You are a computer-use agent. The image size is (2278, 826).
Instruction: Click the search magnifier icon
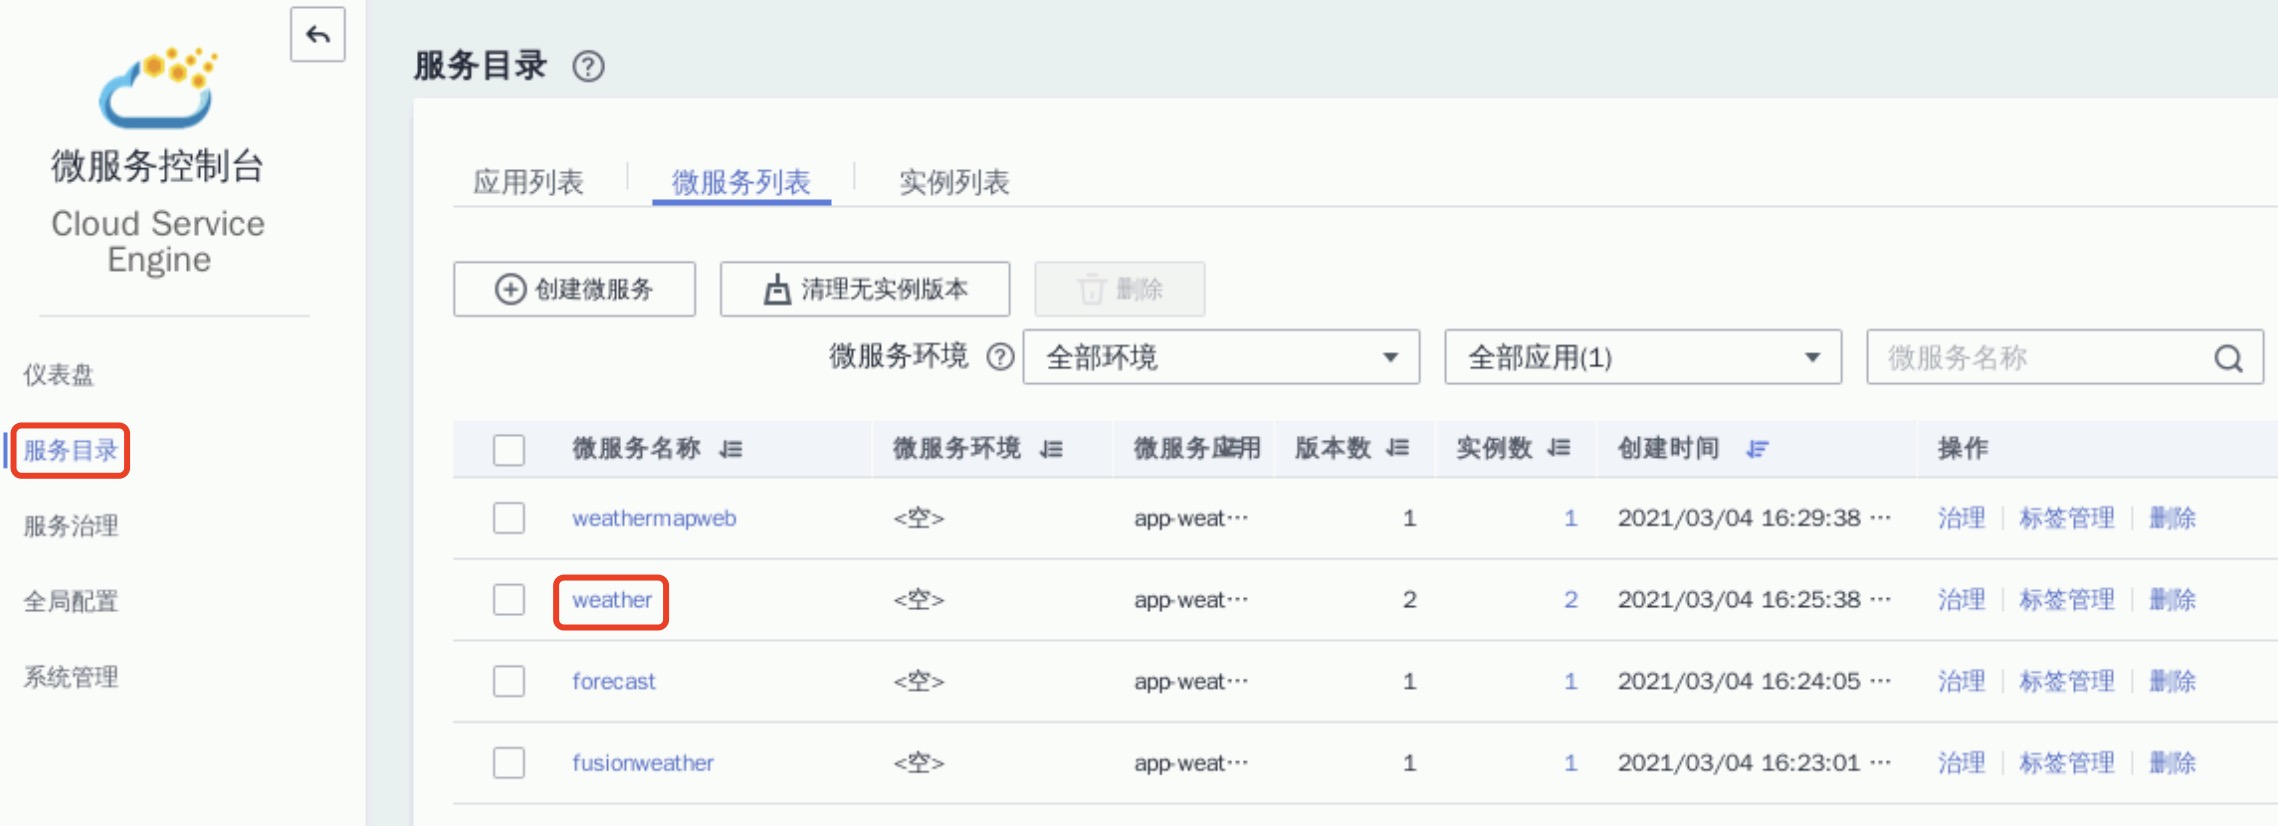pos(2228,358)
